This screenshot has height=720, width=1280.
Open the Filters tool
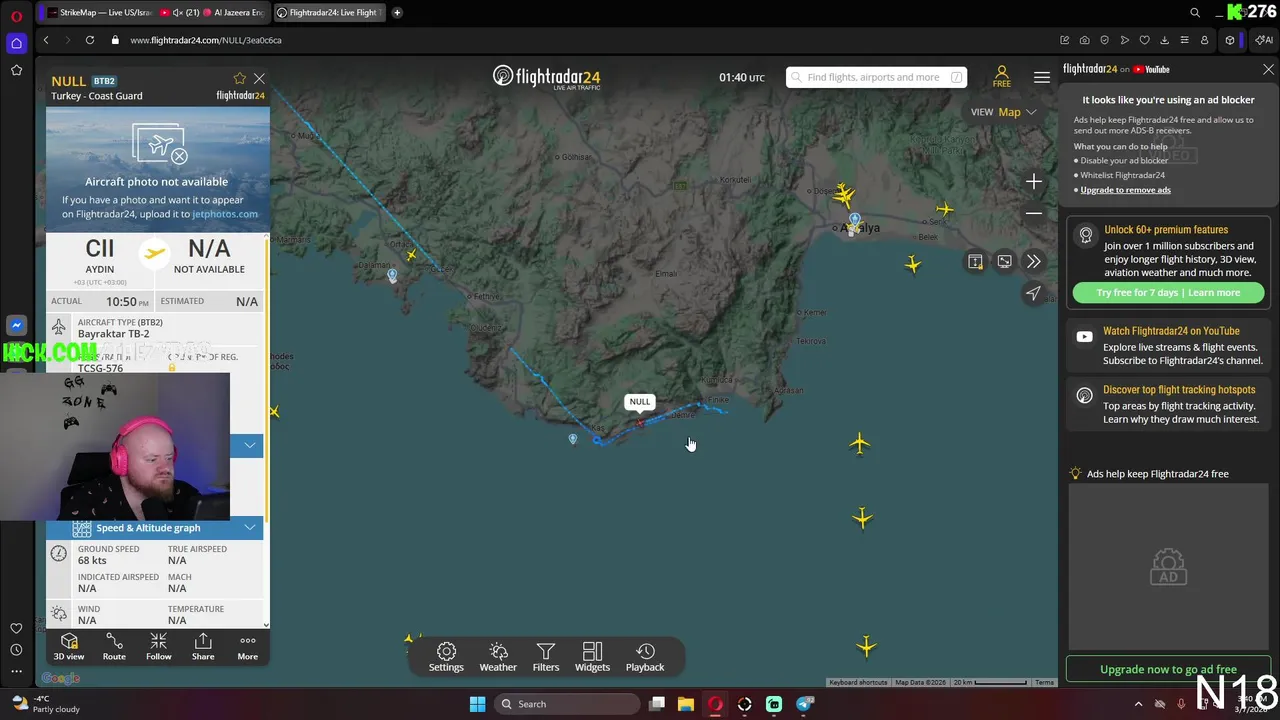tap(546, 657)
